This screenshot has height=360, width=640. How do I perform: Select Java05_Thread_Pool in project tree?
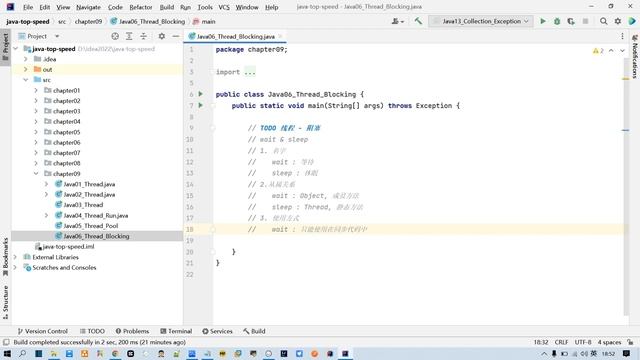coord(91,226)
